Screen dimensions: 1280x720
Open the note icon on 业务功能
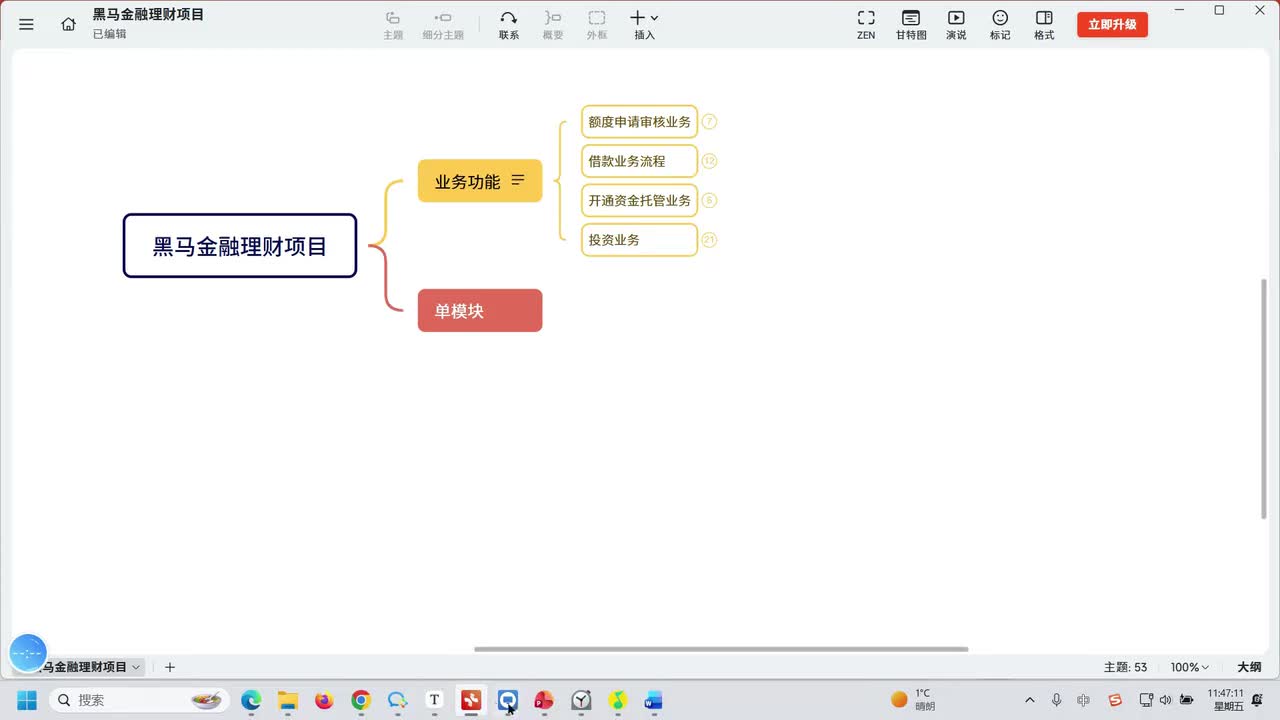click(518, 181)
